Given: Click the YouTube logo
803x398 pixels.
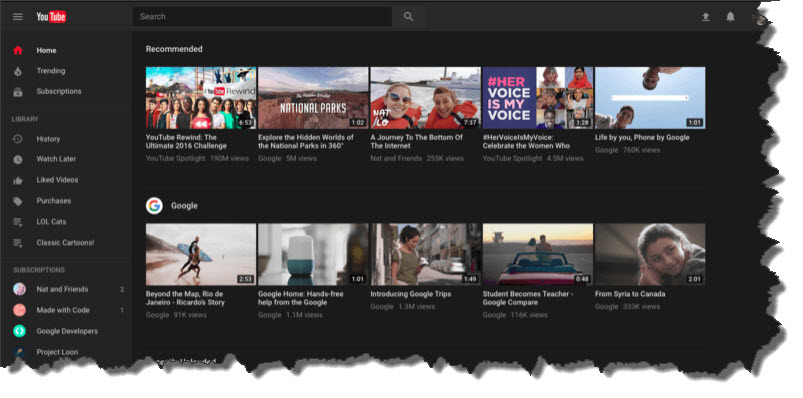Looking at the screenshot, I should (51, 16).
